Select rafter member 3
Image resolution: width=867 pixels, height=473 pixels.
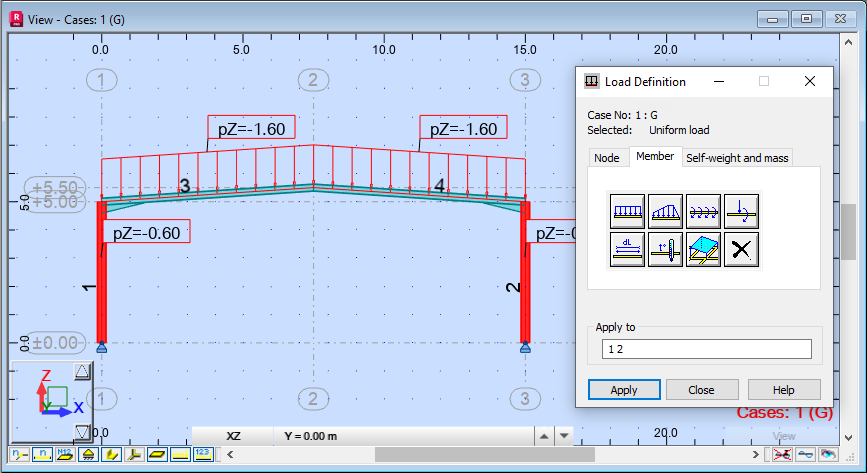207,196
